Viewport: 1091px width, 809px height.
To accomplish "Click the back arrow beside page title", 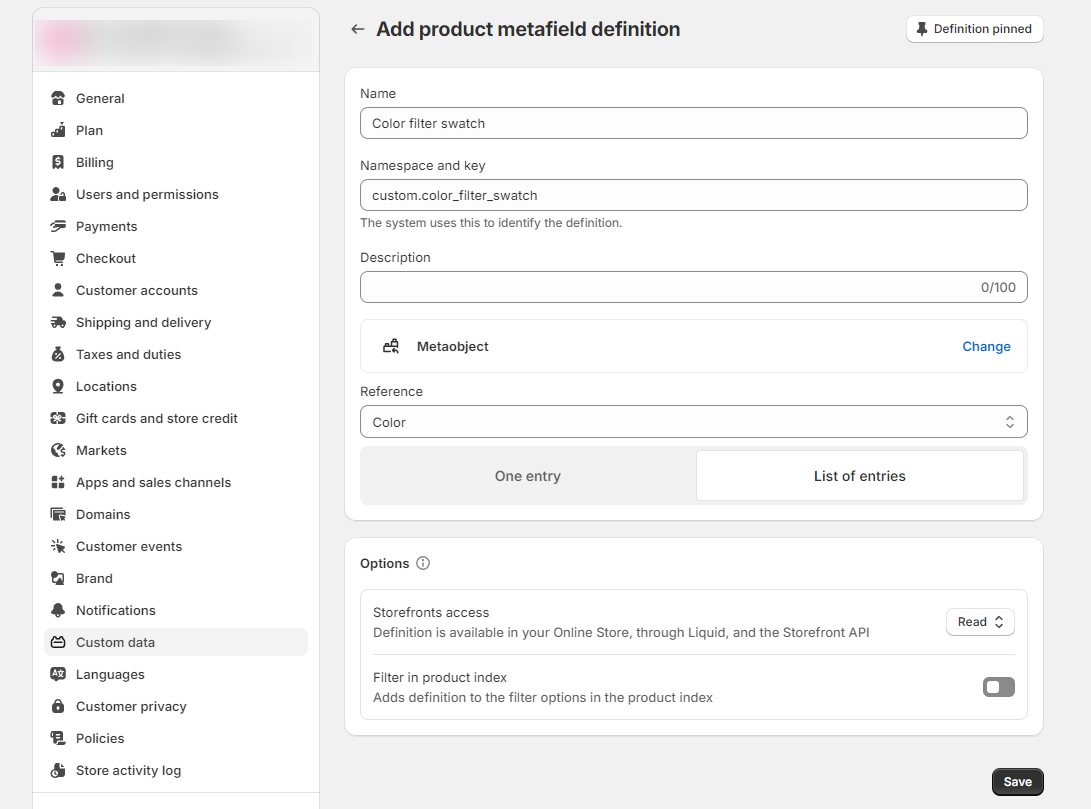I will (x=358, y=30).
